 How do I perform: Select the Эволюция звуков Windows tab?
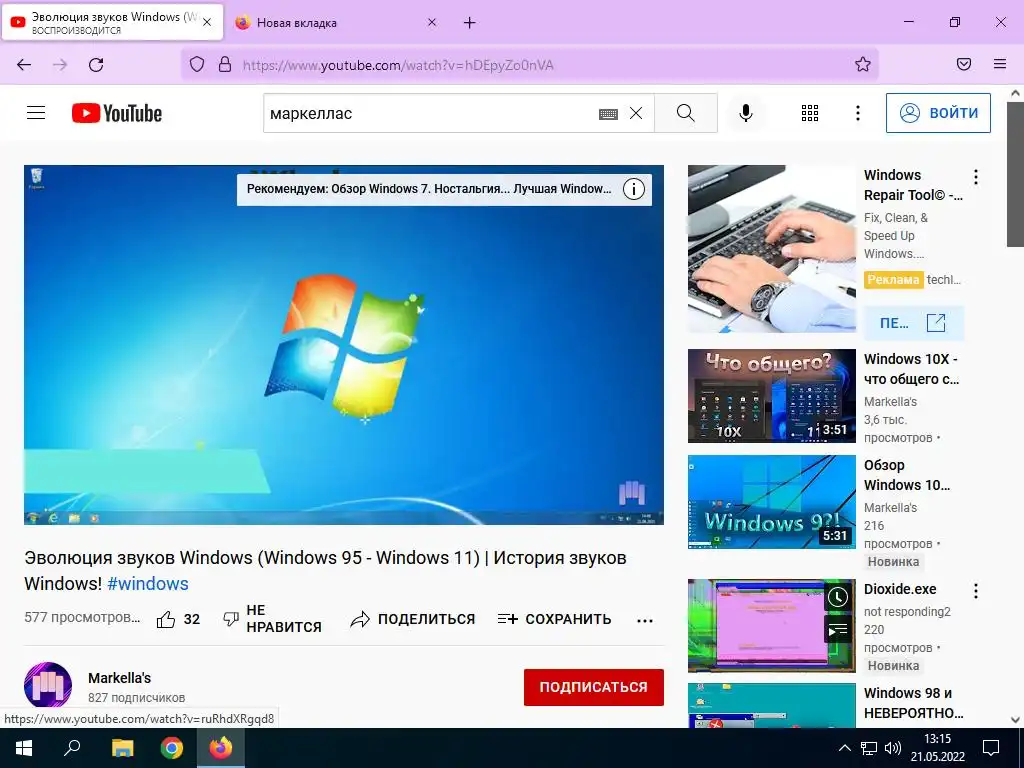(113, 22)
